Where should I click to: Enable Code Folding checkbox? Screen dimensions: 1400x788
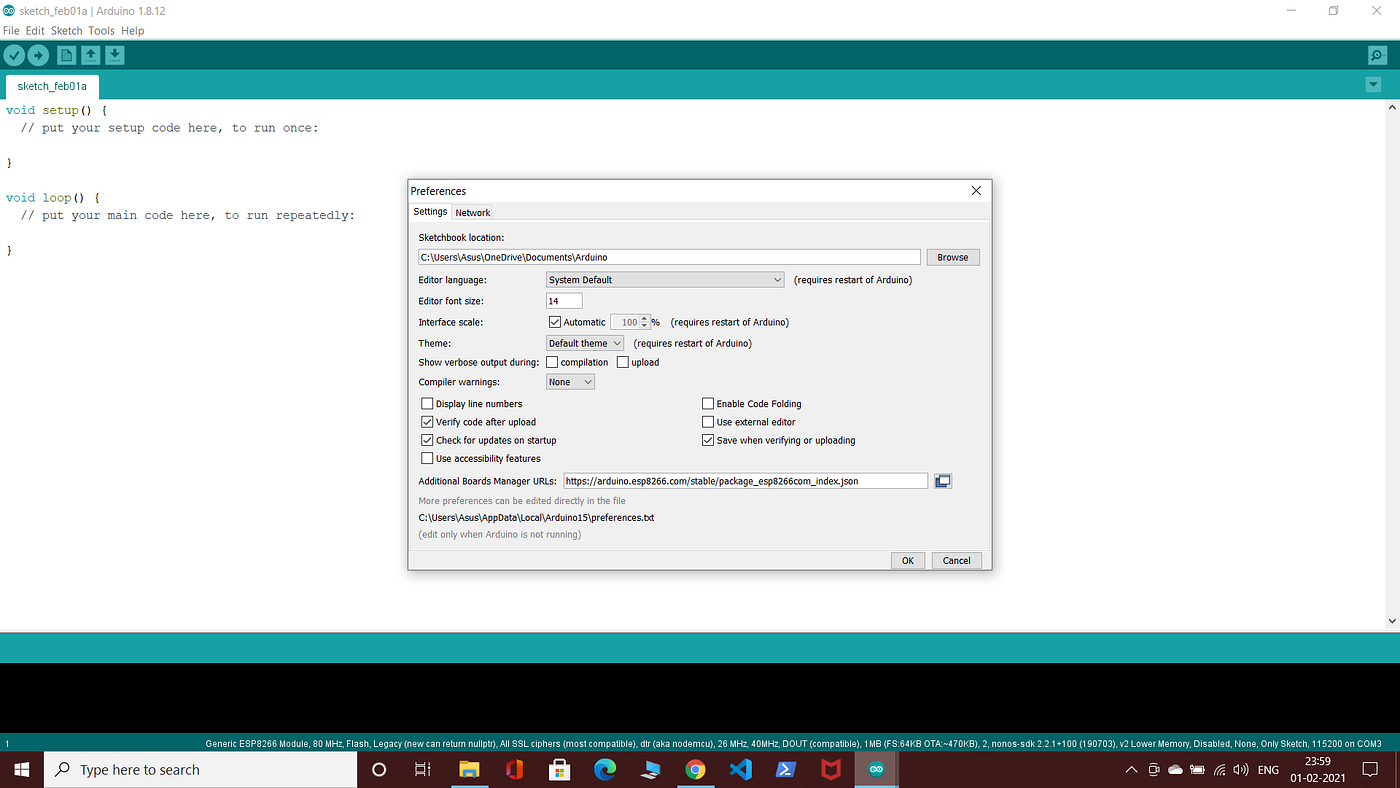tap(708, 404)
